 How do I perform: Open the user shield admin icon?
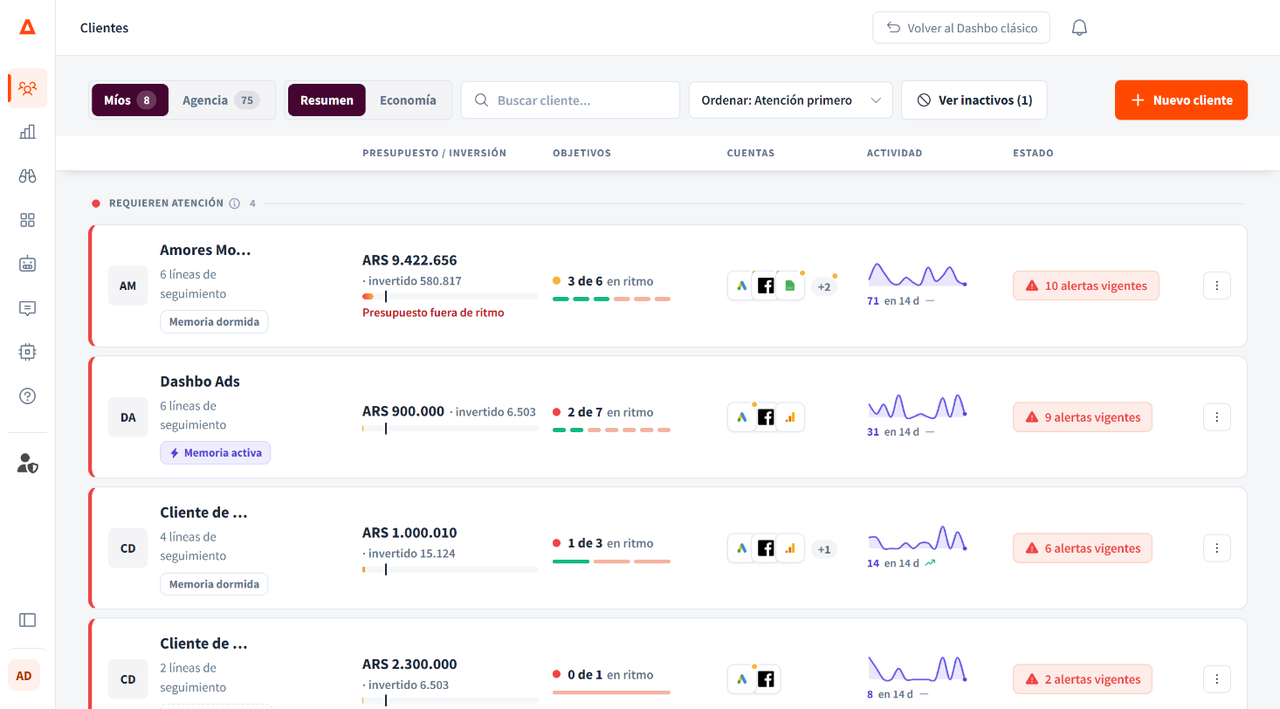[x=27, y=463]
